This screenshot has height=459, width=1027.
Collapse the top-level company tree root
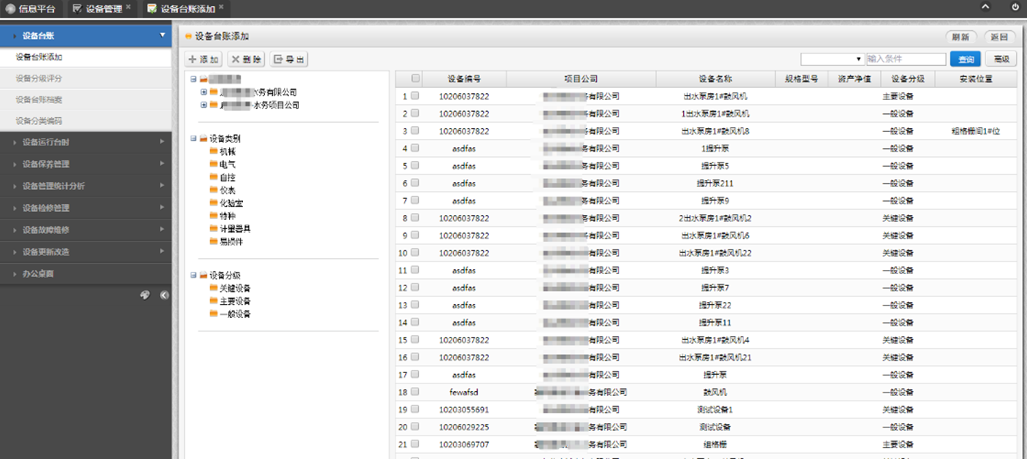193,79
